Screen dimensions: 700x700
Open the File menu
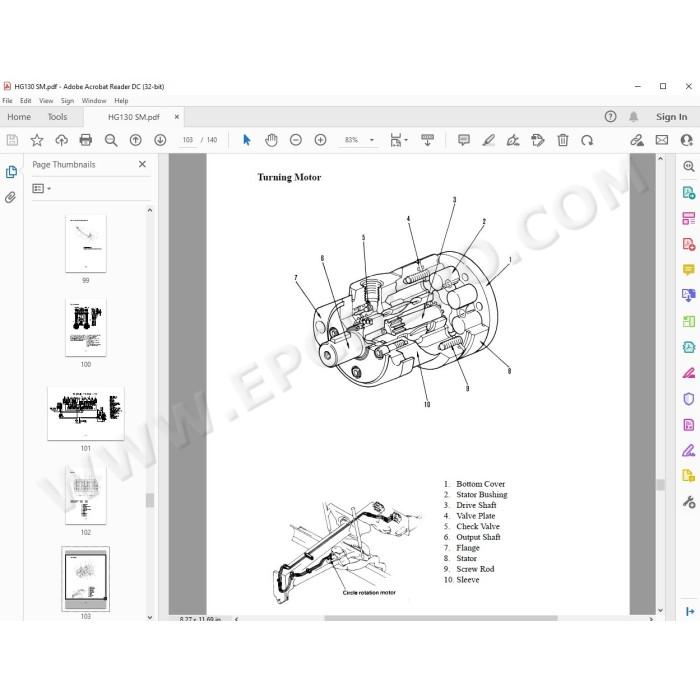[7, 100]
